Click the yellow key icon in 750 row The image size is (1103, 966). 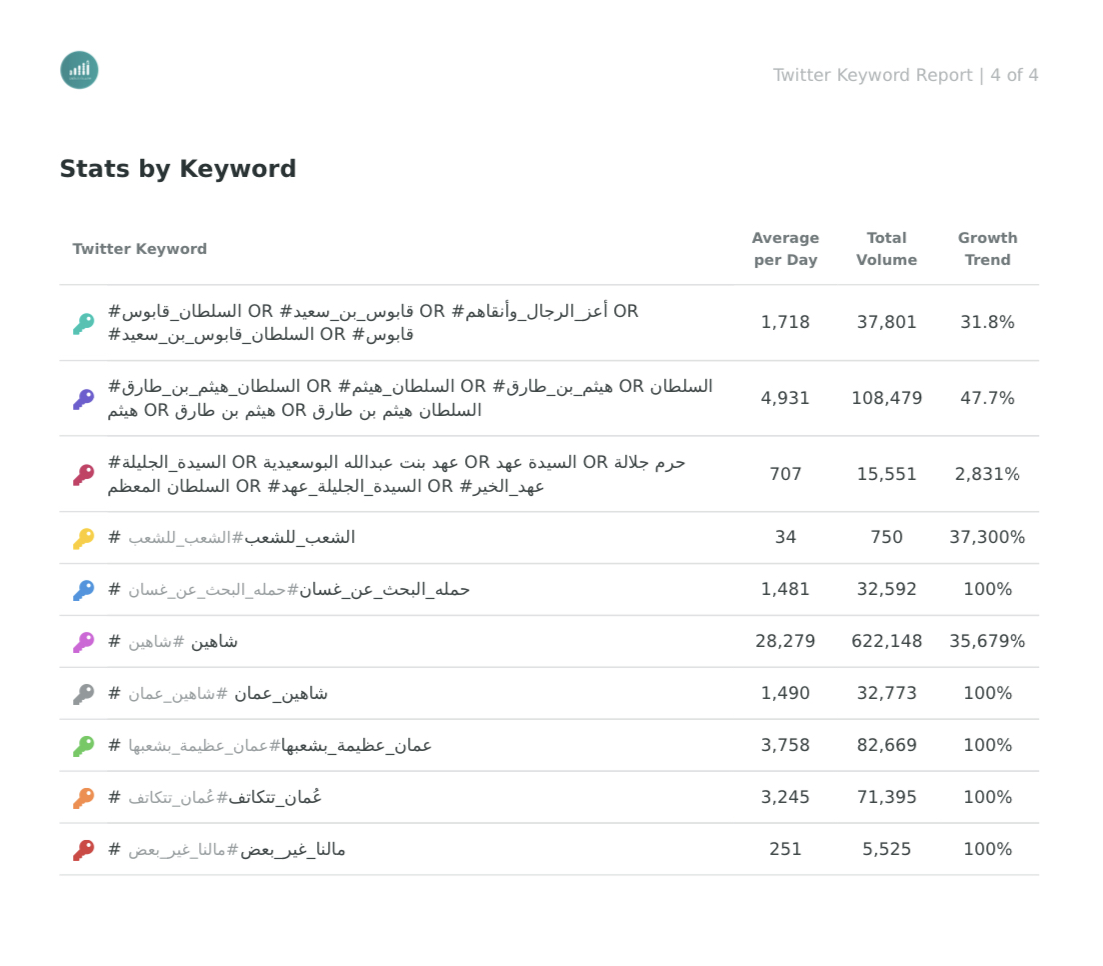84,538
